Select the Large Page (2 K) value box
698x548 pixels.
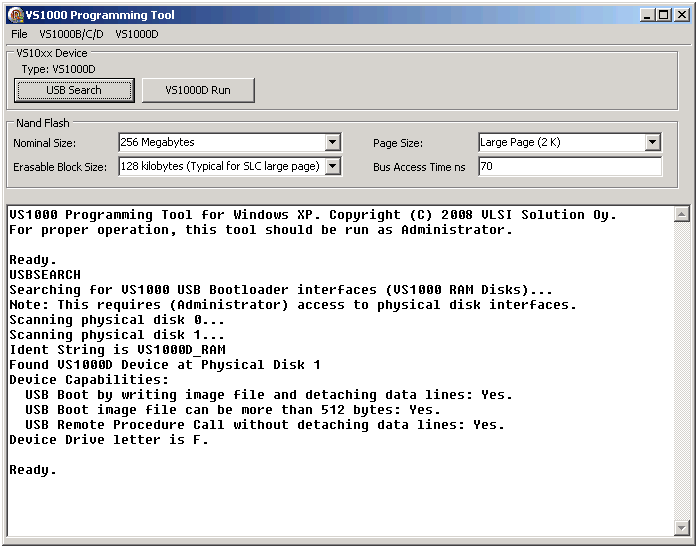[560, 143]
